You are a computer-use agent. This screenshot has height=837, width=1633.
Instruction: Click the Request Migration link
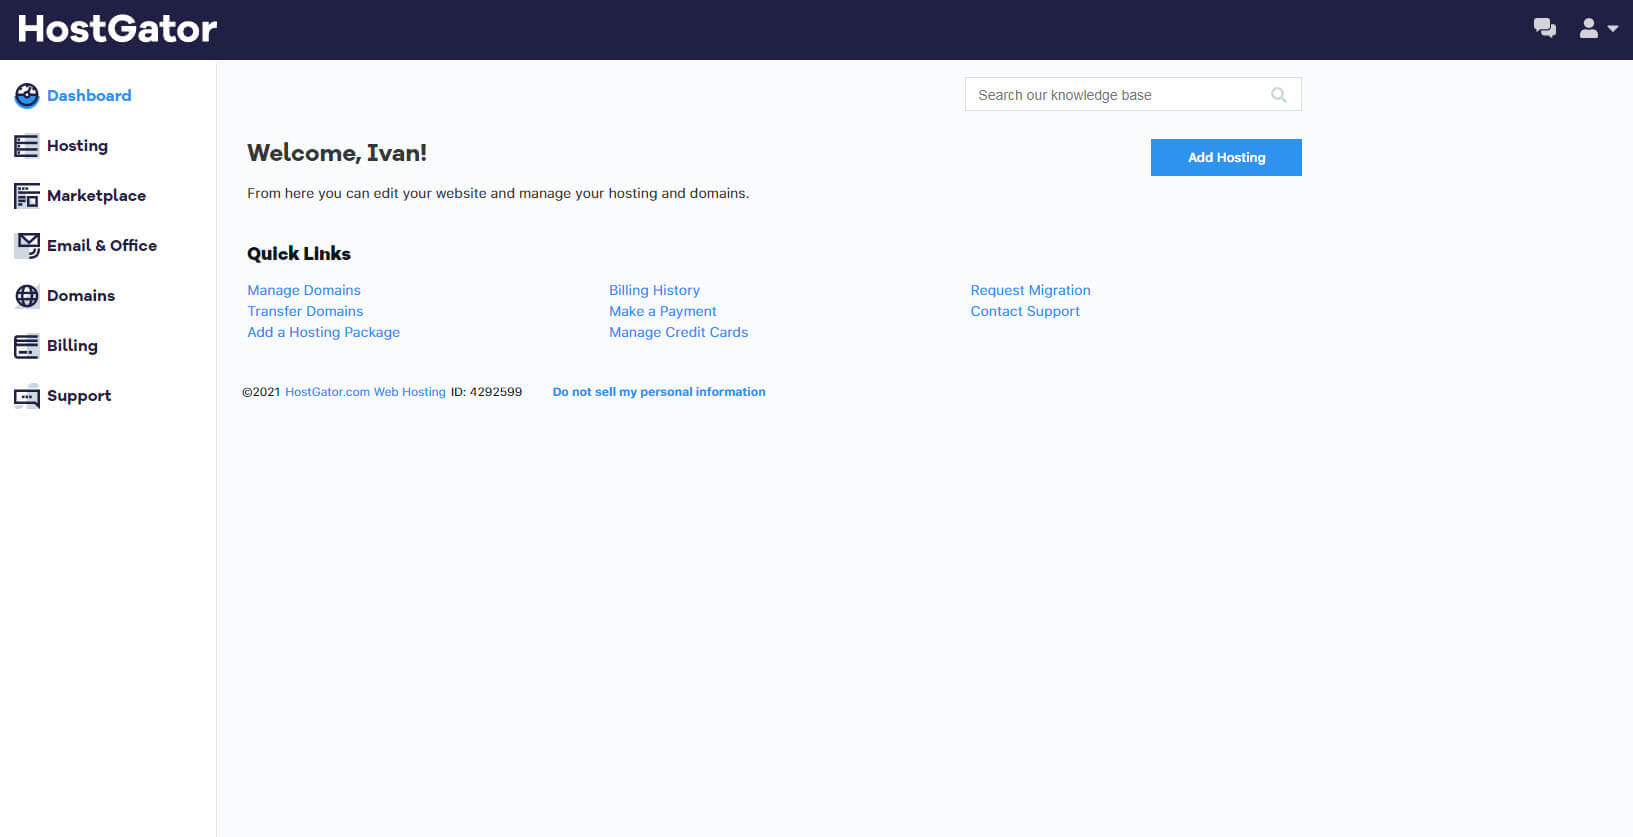[x=1030, y=290]
